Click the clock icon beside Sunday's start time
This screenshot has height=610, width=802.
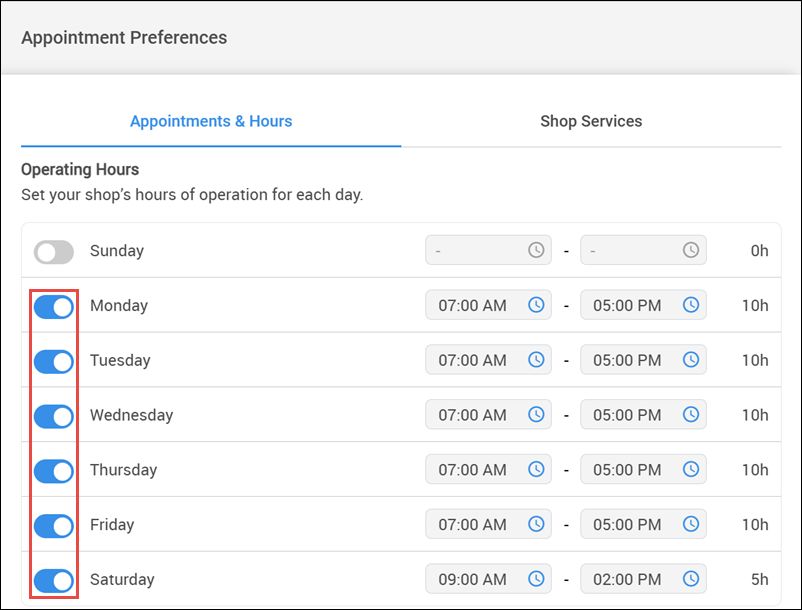pos(536,250)
